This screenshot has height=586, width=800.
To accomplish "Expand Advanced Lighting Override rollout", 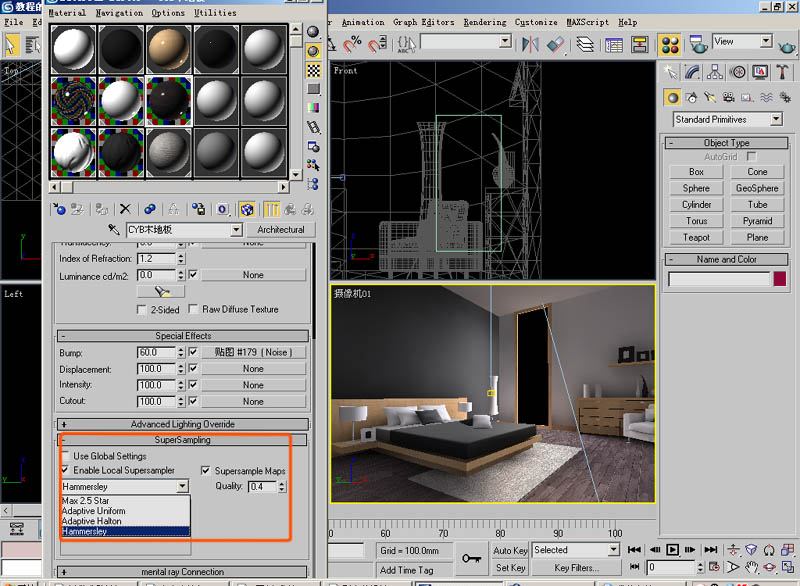I will tap(183, 424).
